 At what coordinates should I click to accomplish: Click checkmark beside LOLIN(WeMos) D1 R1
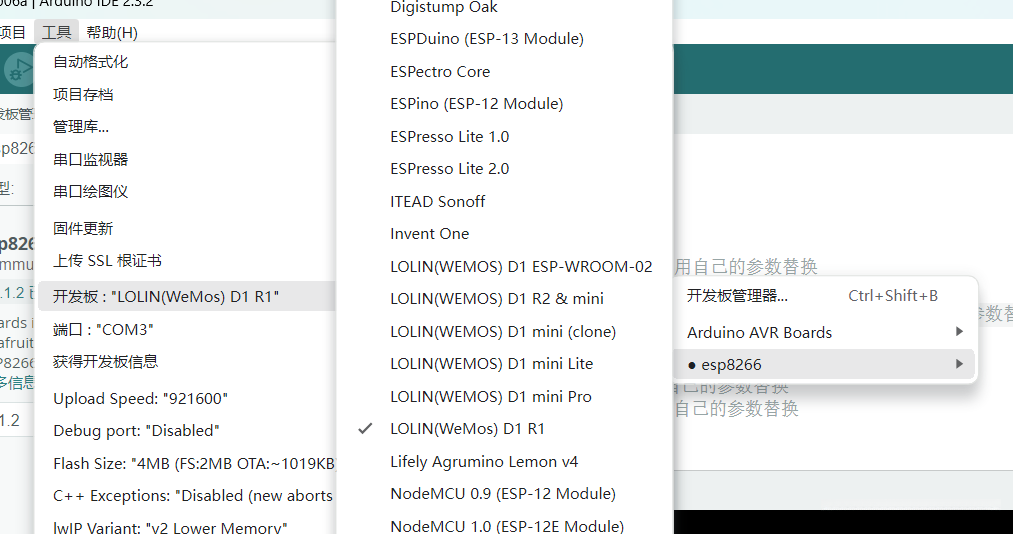pyautogui.click(x=366, y=428)
